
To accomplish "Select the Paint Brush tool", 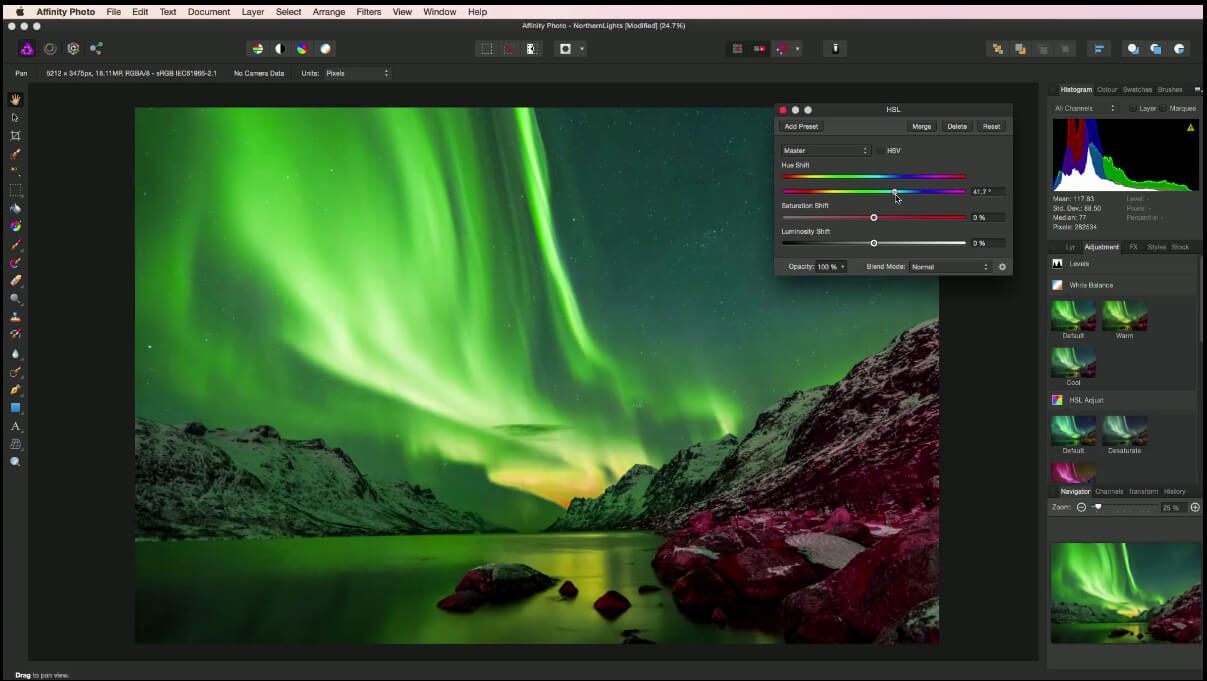I will tap(15, 244).
